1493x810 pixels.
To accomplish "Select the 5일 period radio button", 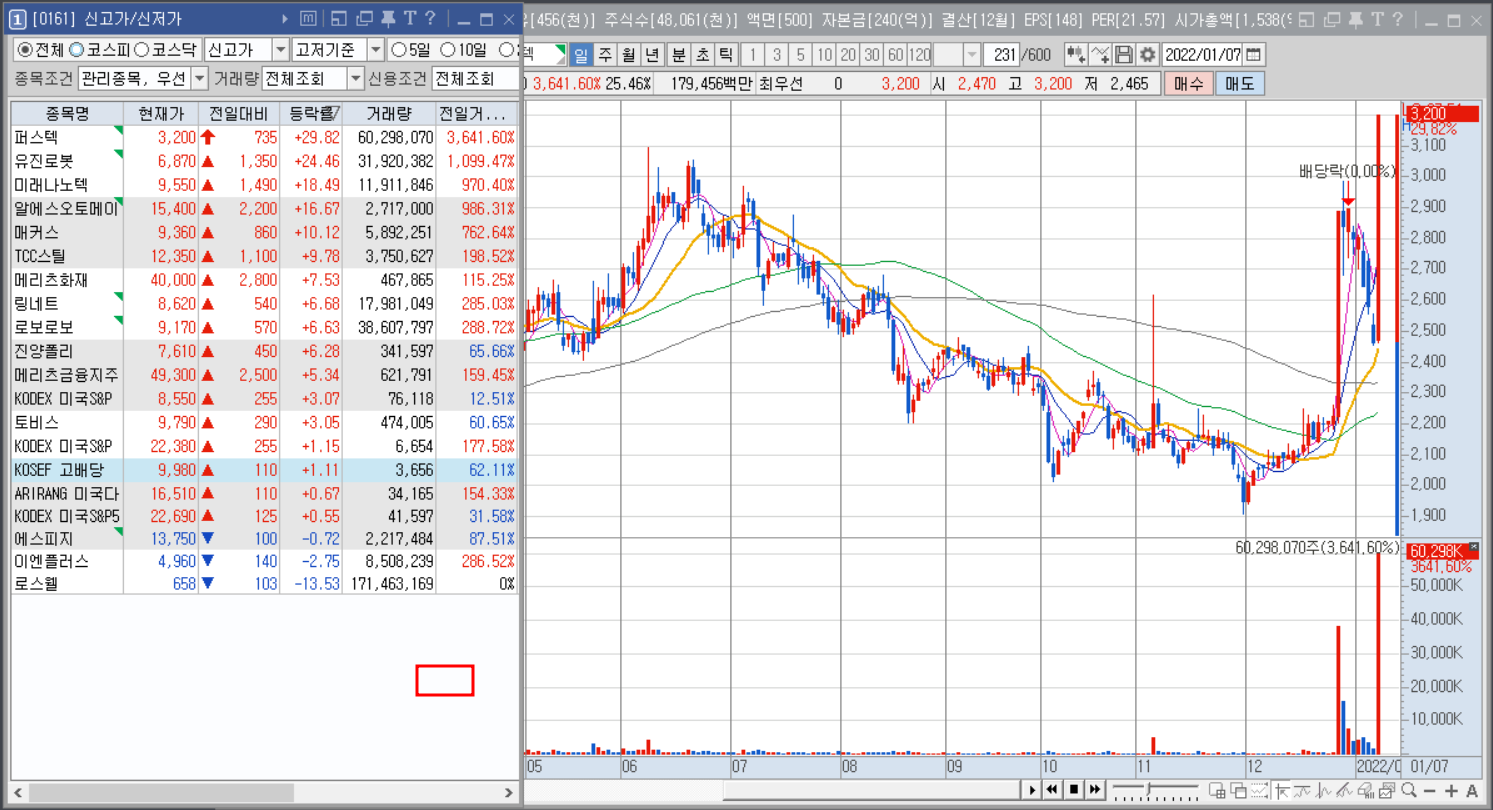I will click(399, 49).
